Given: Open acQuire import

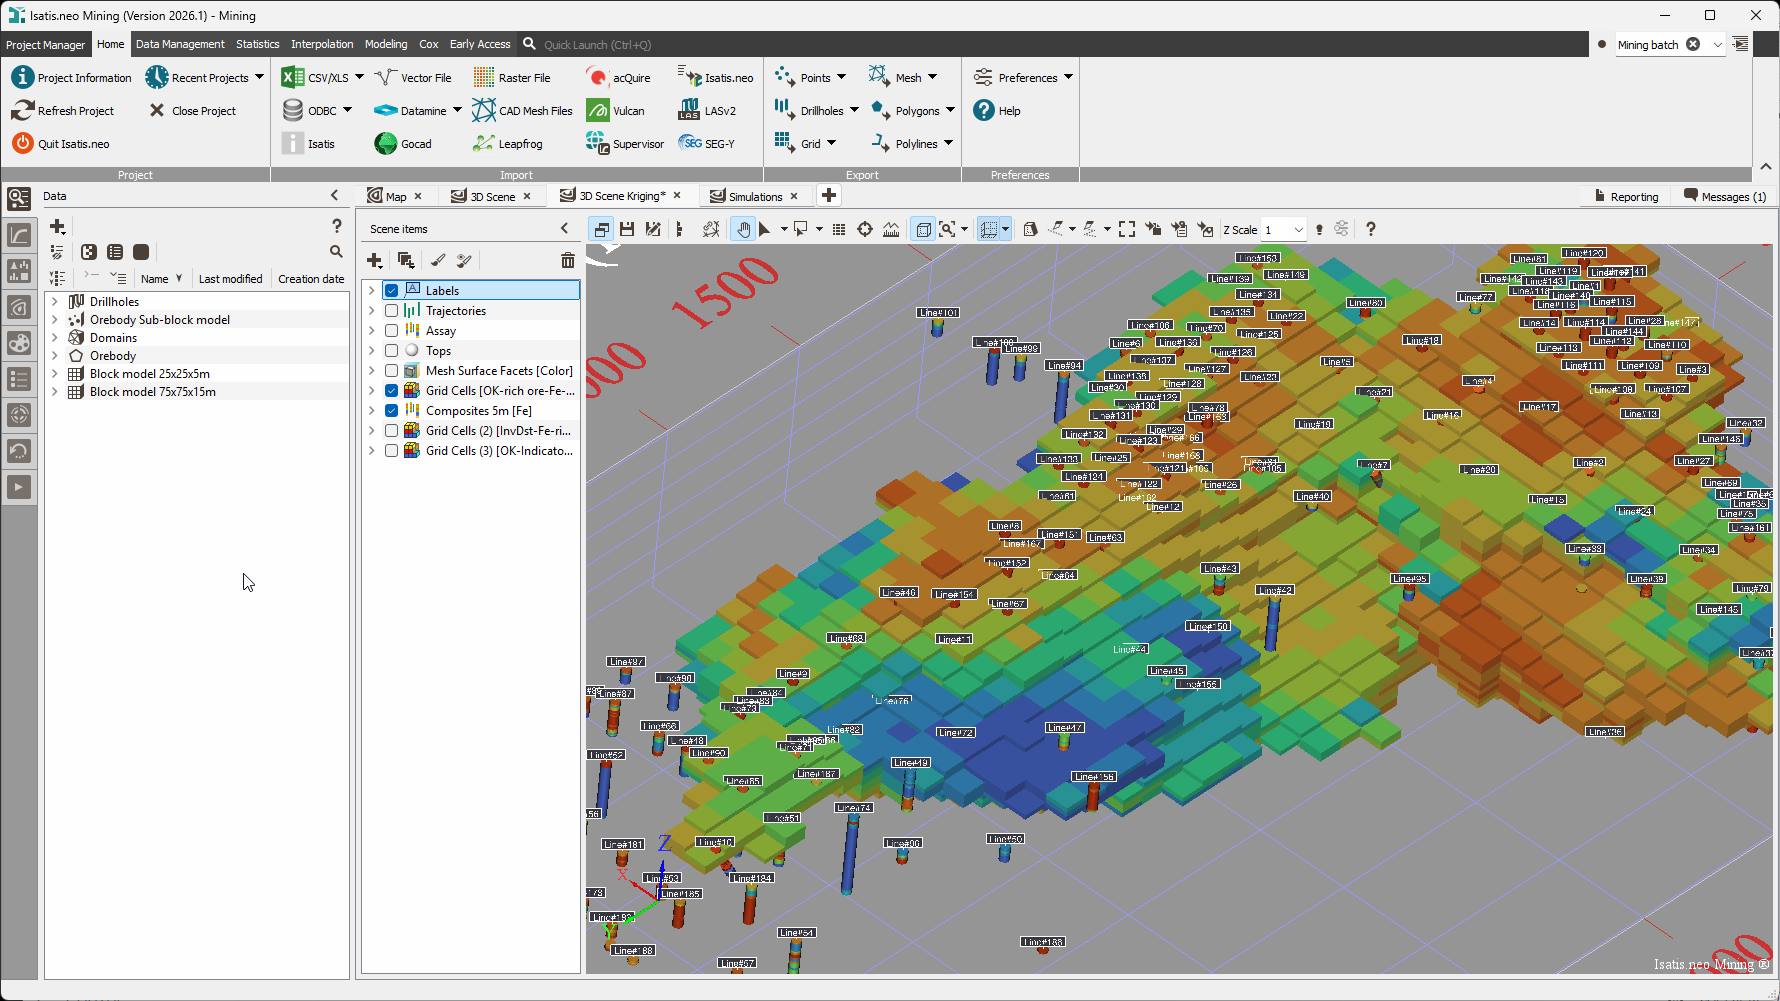Looking at the screenshot, I should (619, 78).
